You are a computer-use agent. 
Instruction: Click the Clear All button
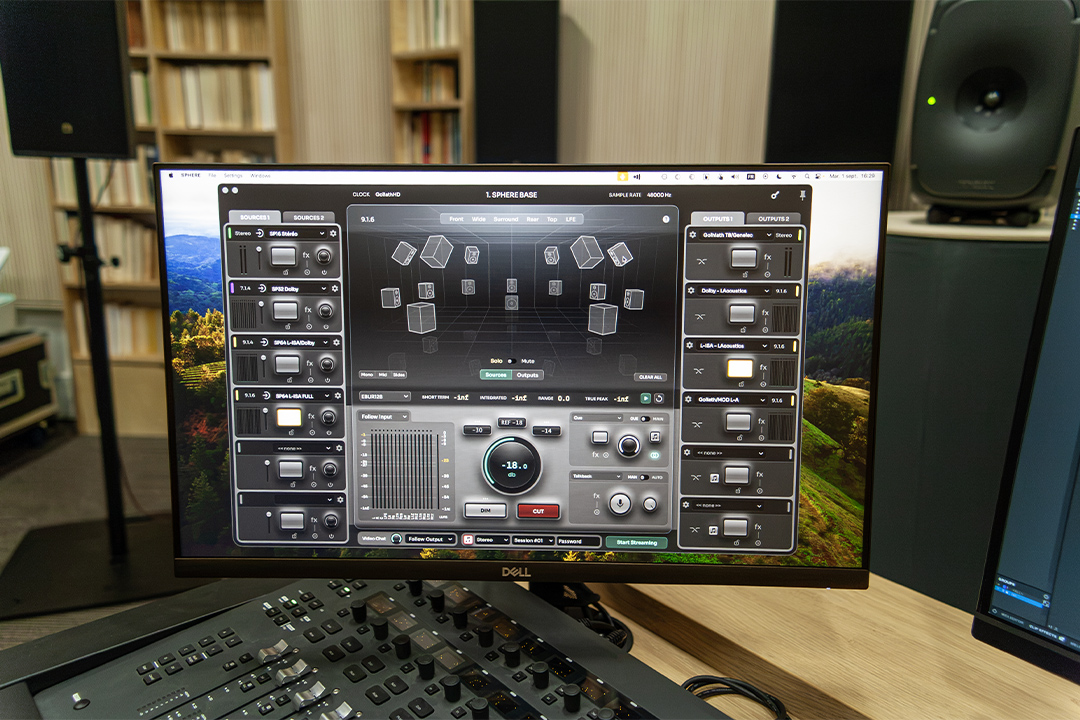click(650, 377)
